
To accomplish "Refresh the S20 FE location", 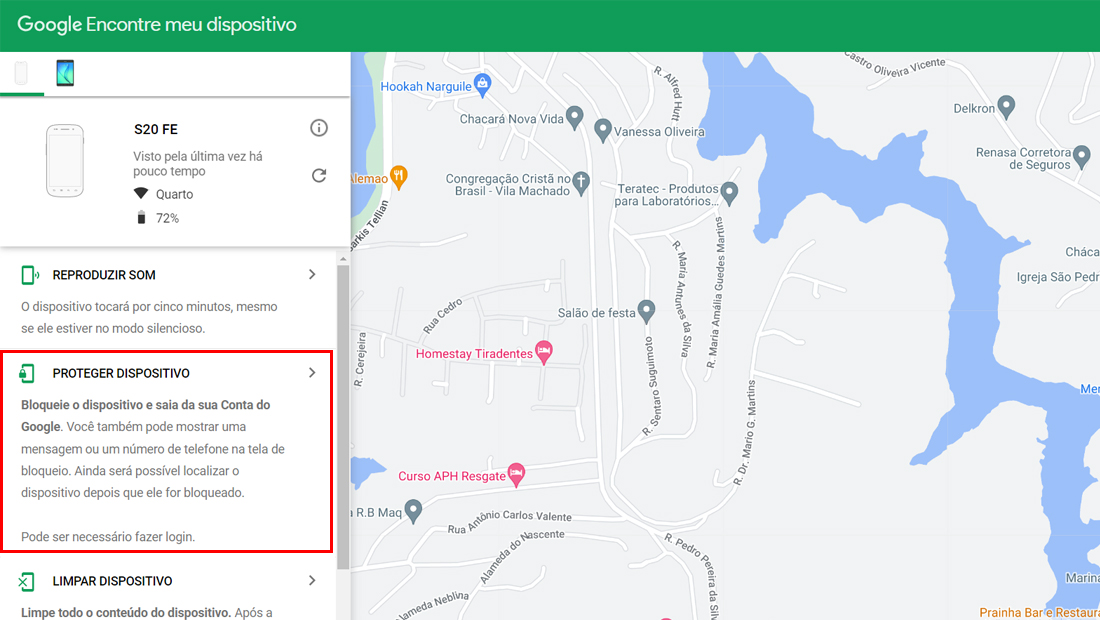I will (x=318, y=175).
